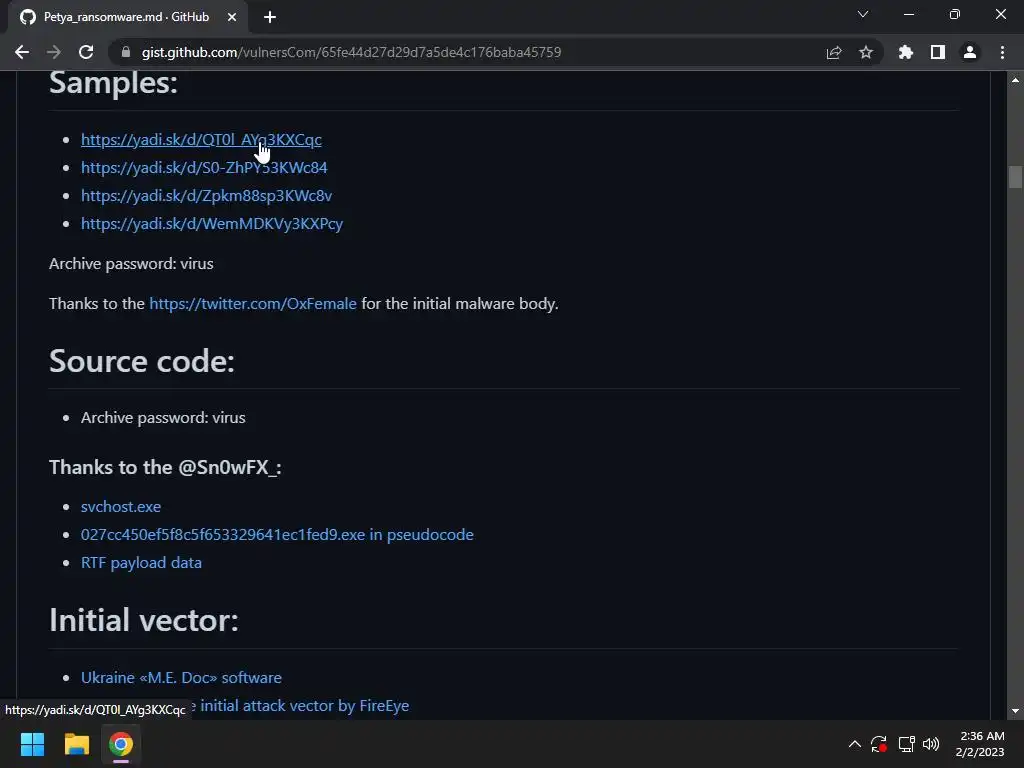Screen dimensions: 1024x768
Task: Share this page via share icon
Action: [x=834, y=52]
